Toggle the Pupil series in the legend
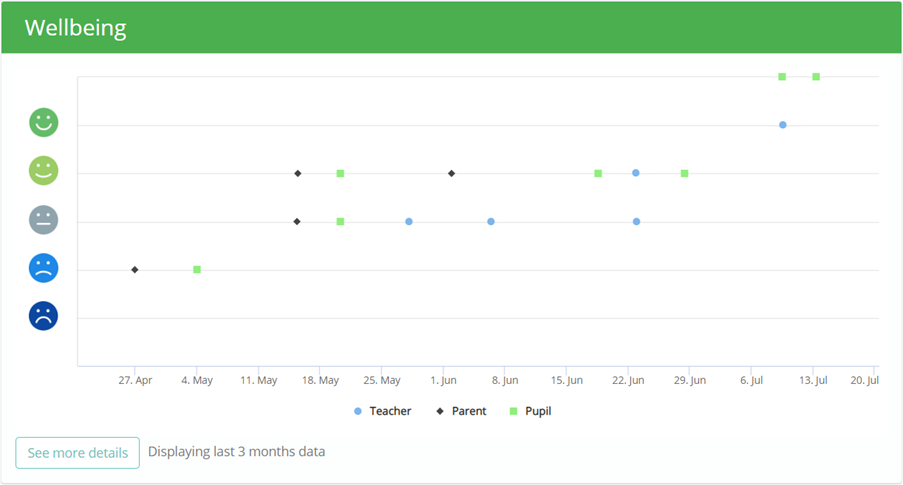 click(530, 411)
